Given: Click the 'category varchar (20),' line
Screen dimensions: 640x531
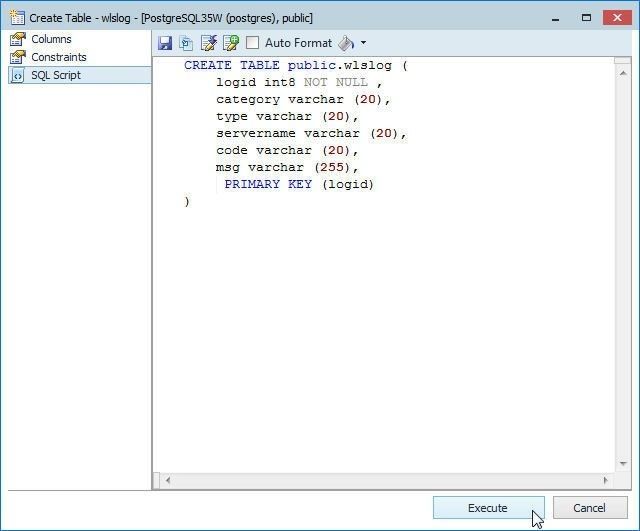Looking at the screenshot, I should (303, 100).
